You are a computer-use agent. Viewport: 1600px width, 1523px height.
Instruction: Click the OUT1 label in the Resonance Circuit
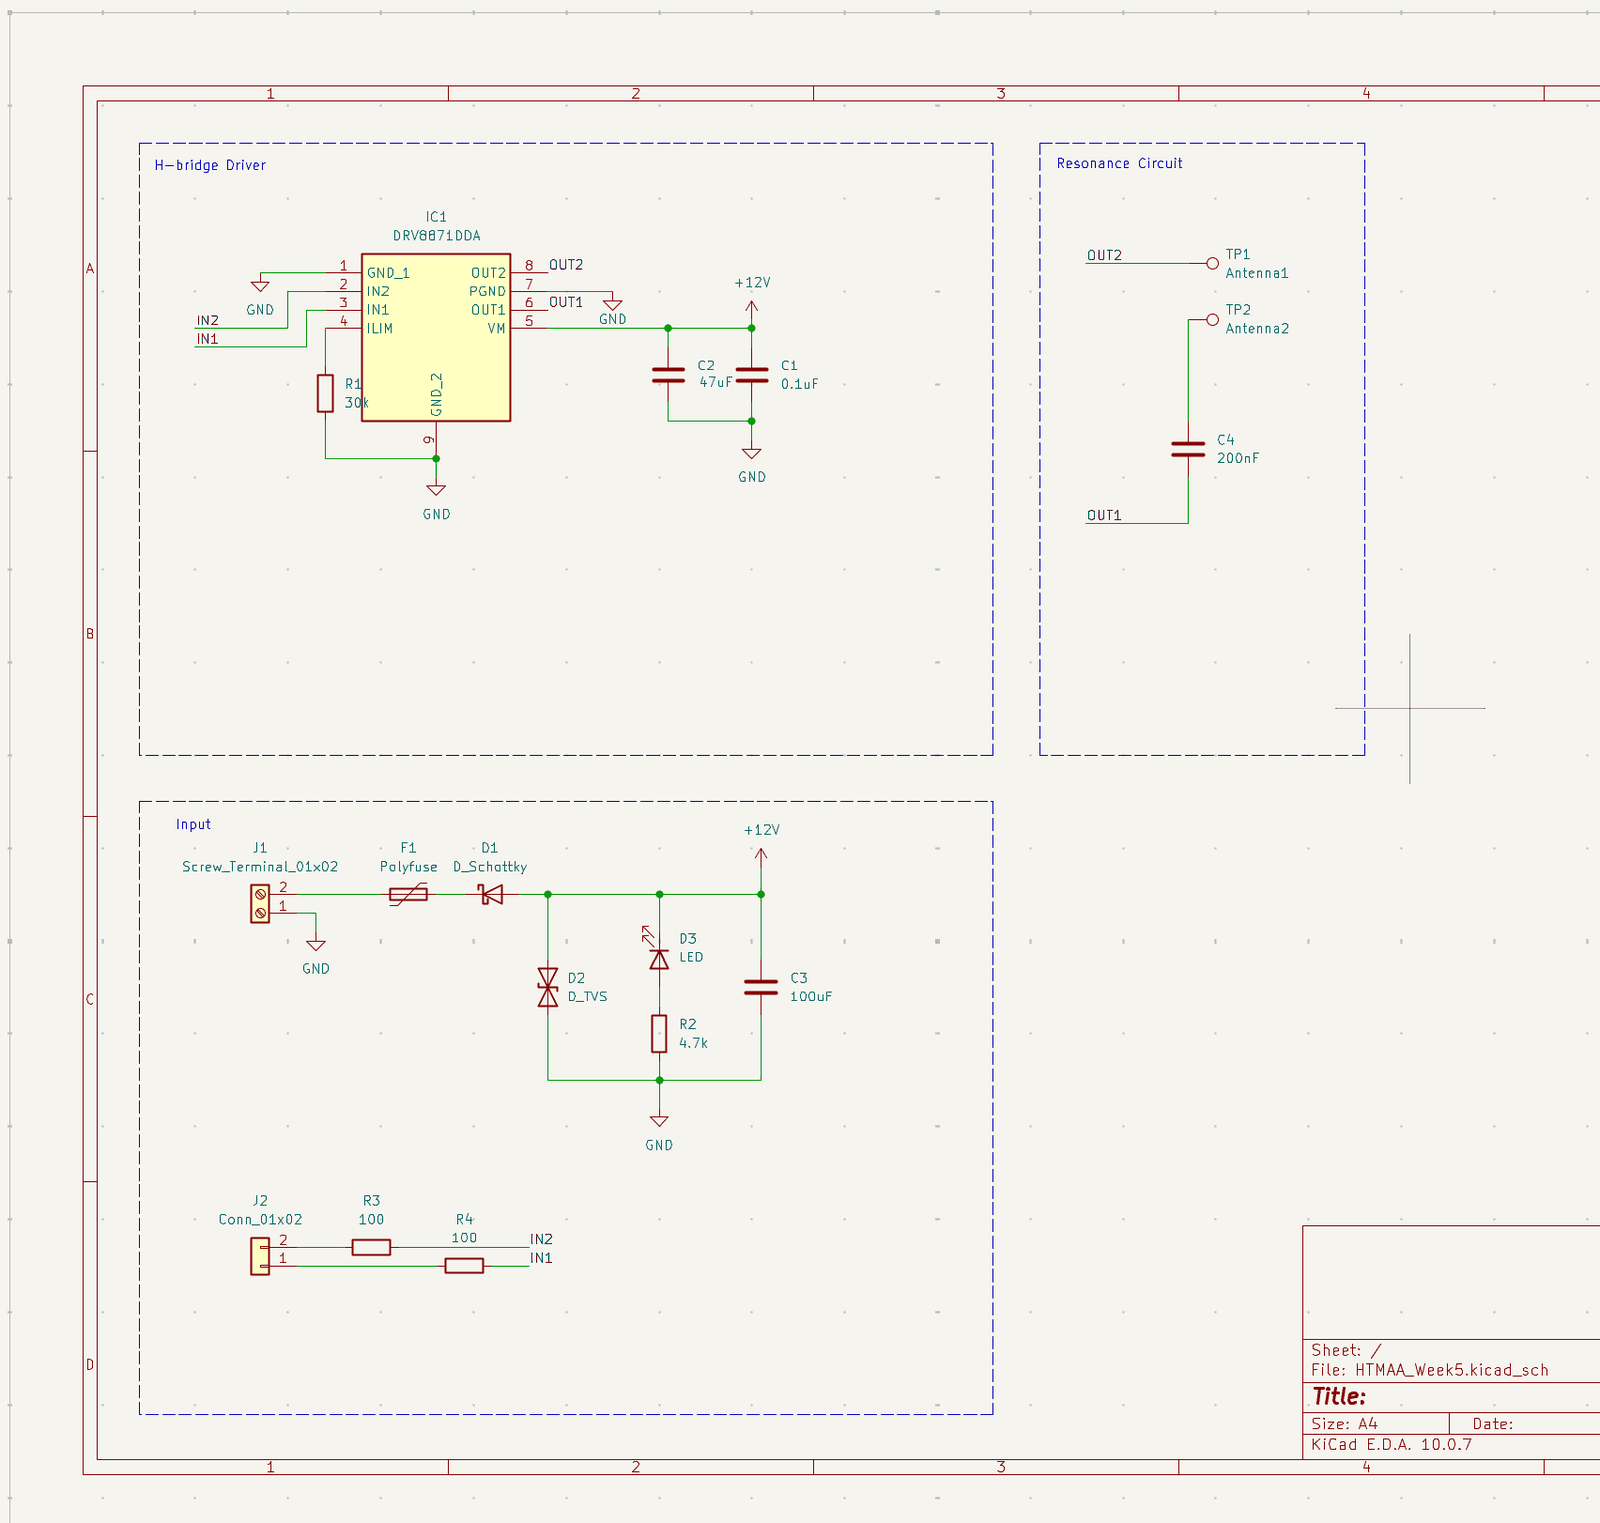(x=1104, y=515)
